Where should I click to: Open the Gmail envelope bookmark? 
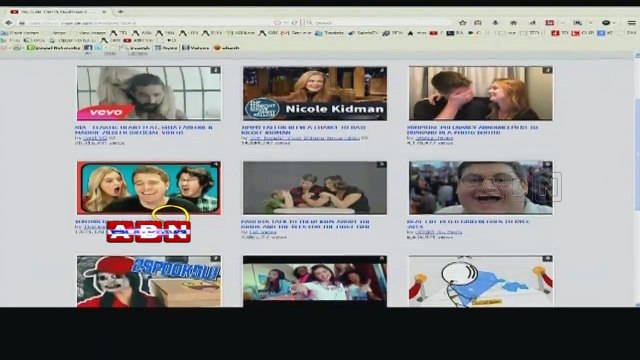point(285,33)
